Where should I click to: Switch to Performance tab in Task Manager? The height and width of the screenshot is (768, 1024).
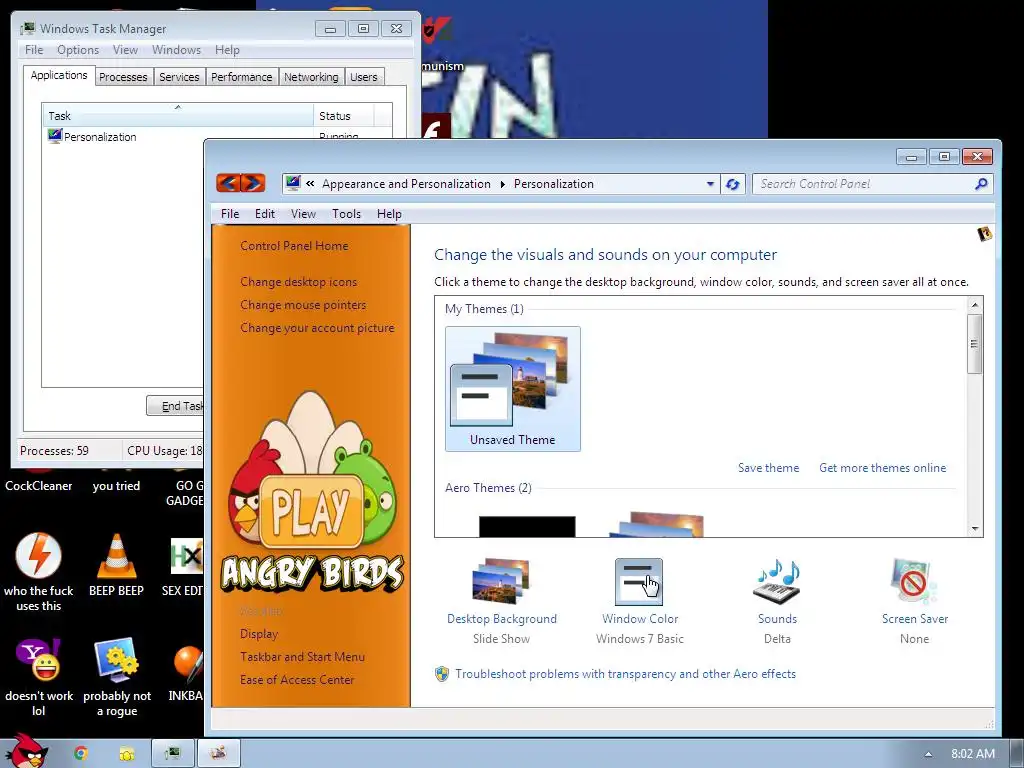(x=241, y=77)
